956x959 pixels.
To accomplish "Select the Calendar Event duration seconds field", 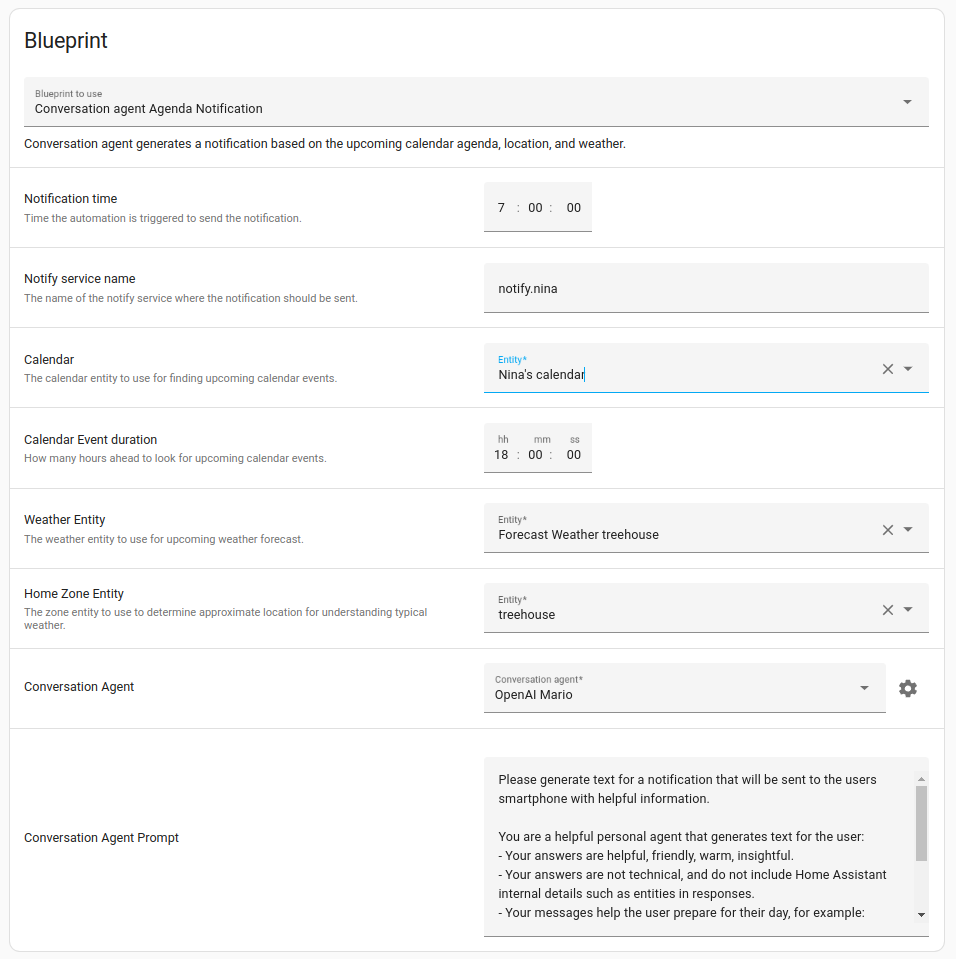I will [x=573, y=455].
